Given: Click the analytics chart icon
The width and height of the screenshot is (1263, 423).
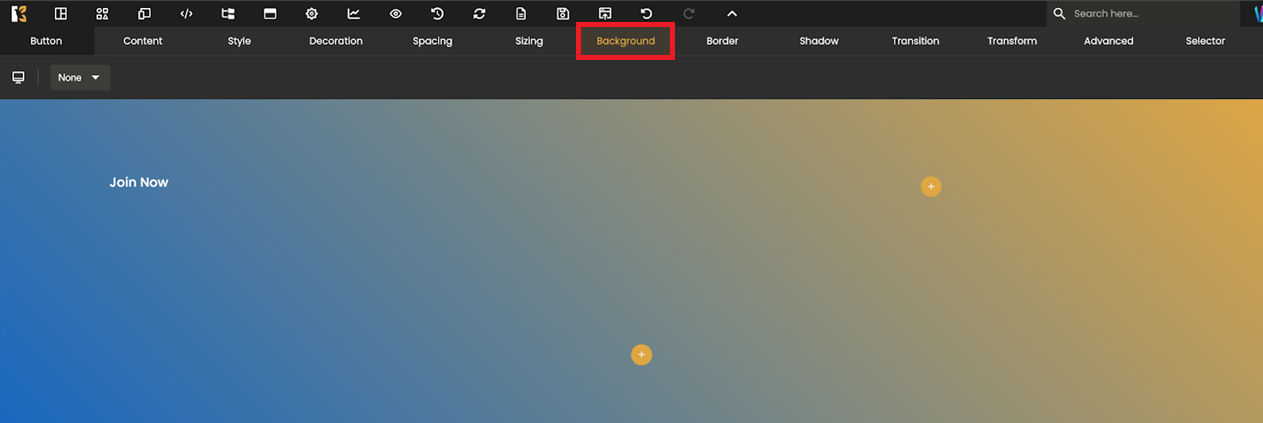Looking at the screenshot, I should pyautogui.click(x=354, y=14).
